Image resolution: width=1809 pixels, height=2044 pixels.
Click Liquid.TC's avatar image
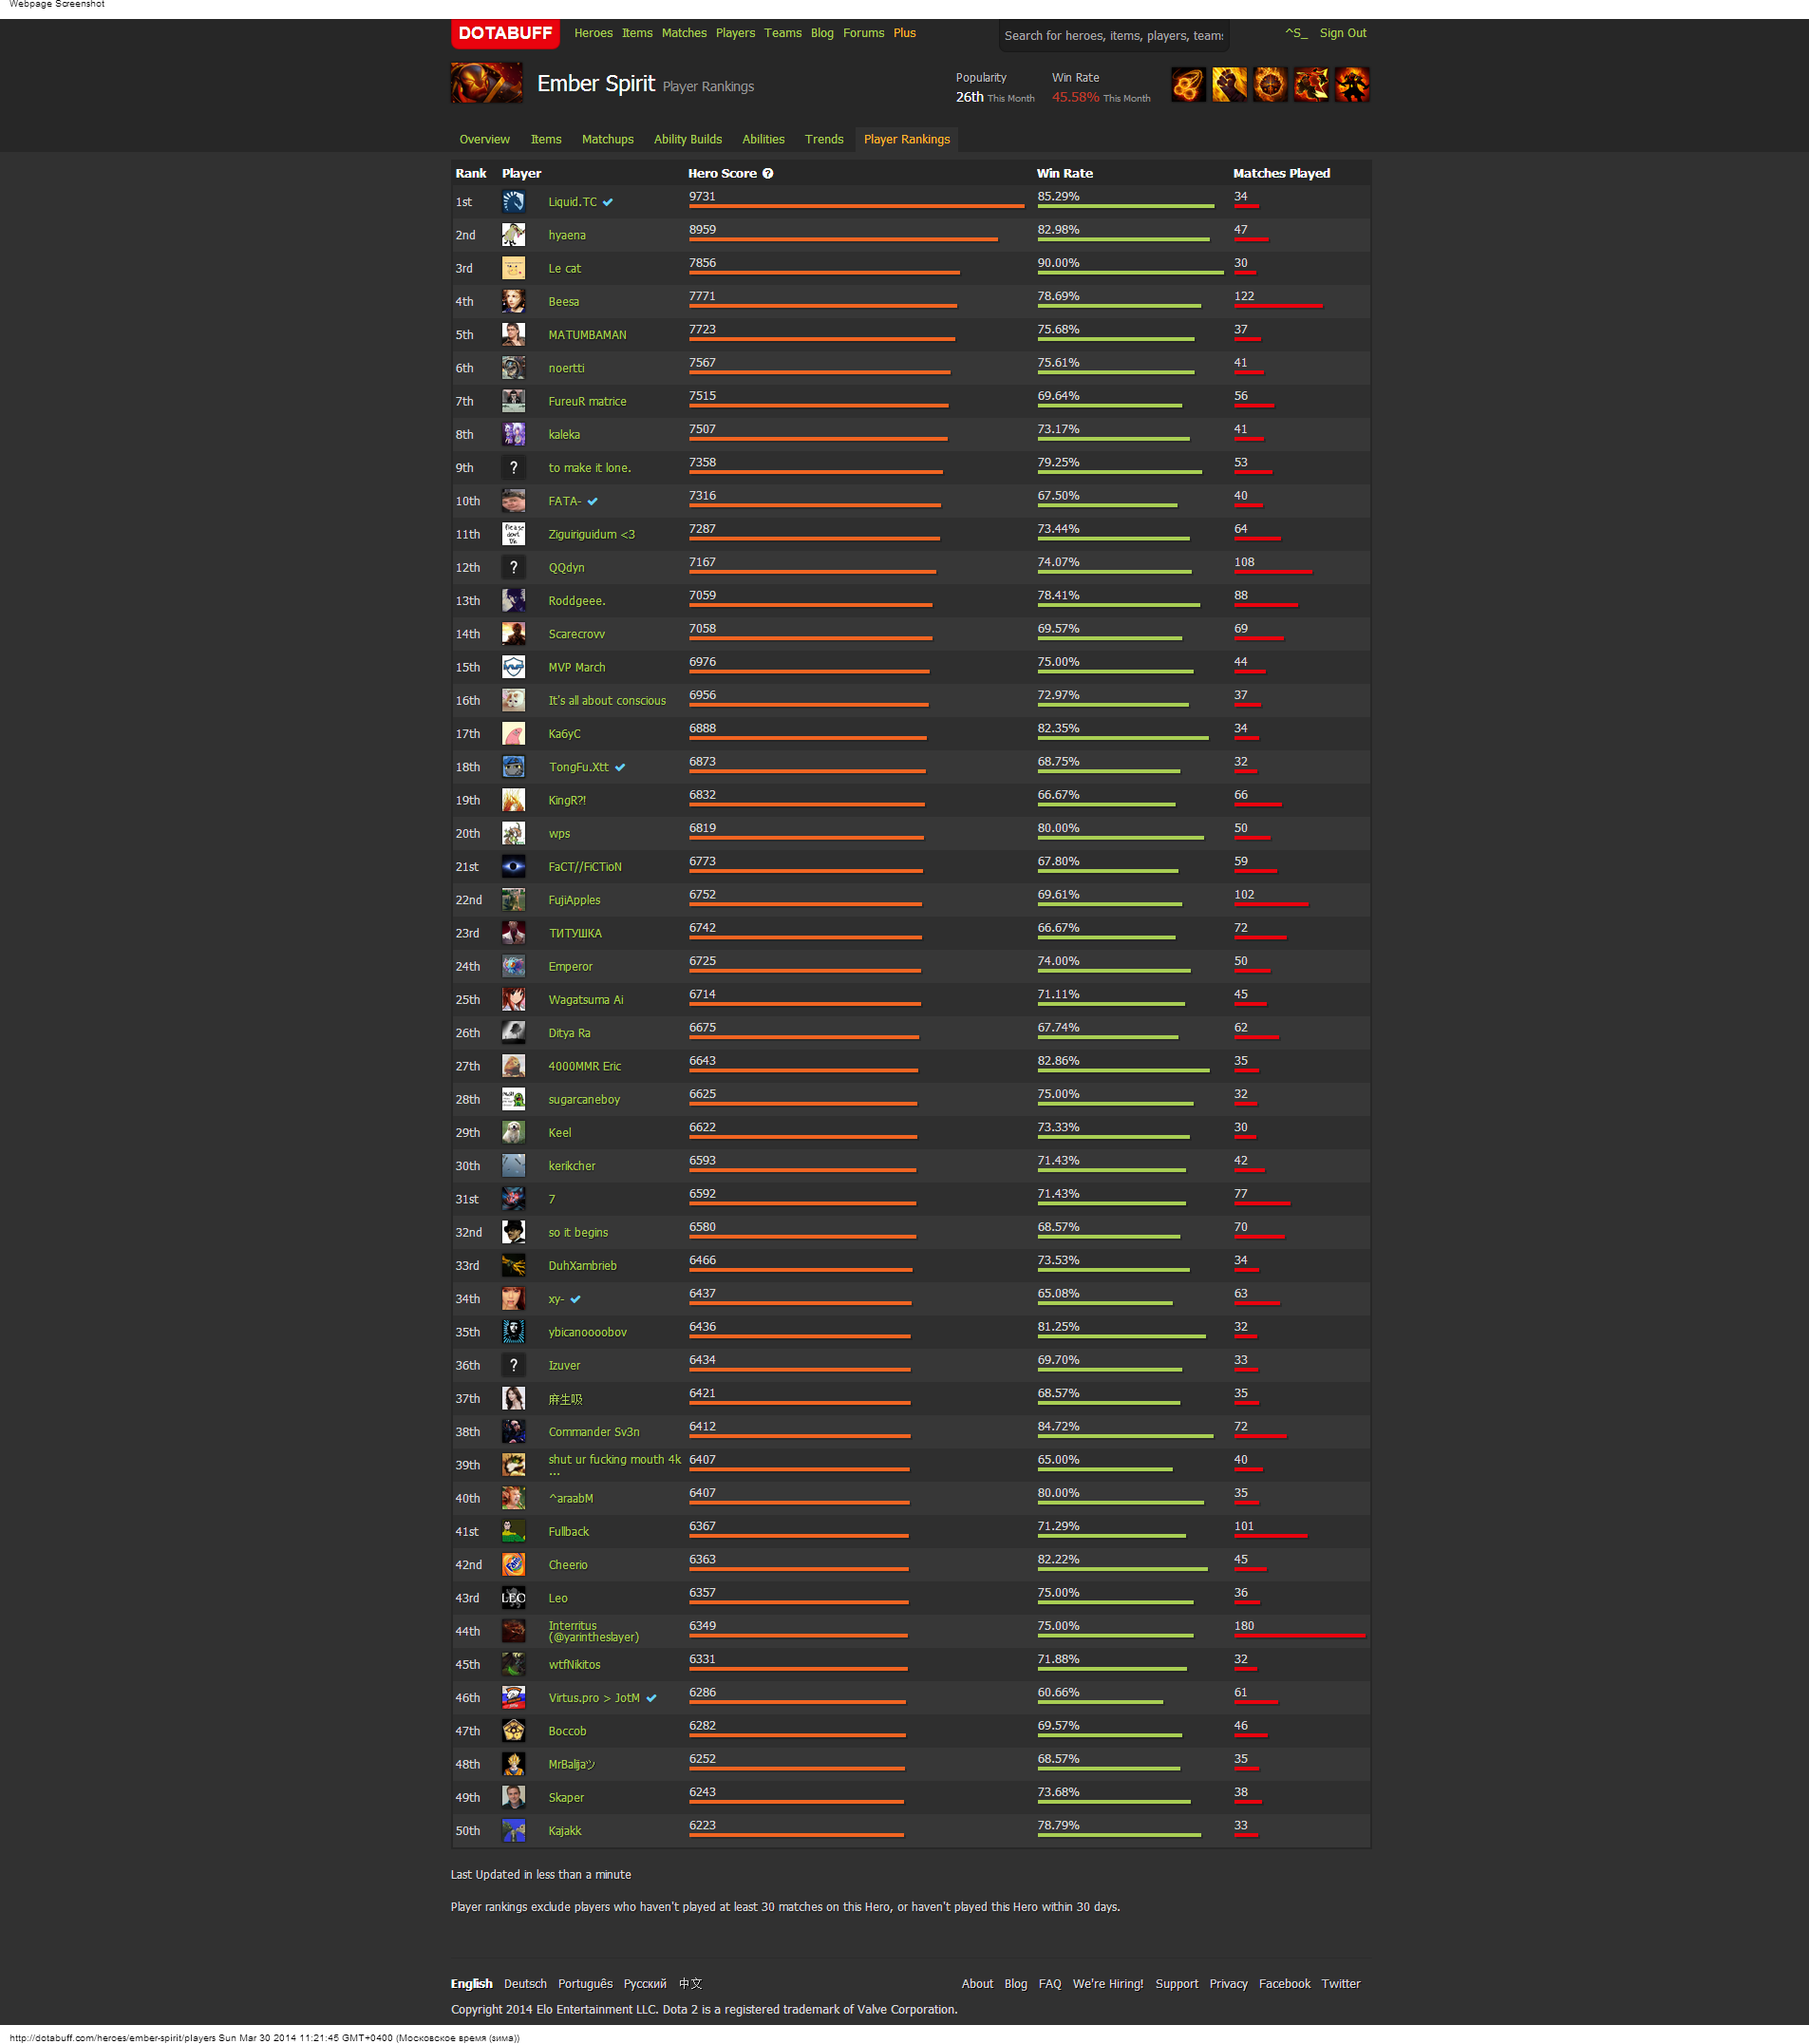(x=513, y=202)
